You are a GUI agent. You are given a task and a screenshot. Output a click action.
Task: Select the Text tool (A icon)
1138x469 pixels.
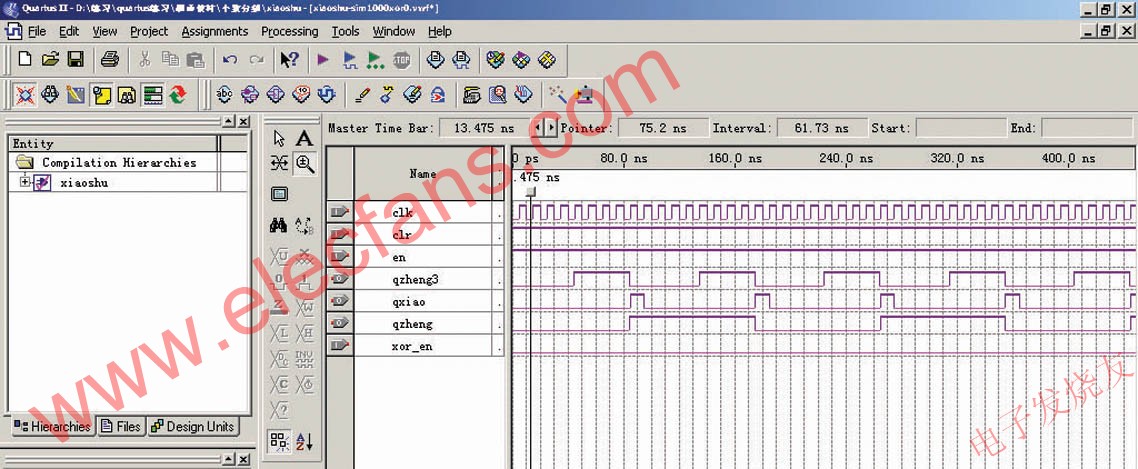tap(305, 138)
